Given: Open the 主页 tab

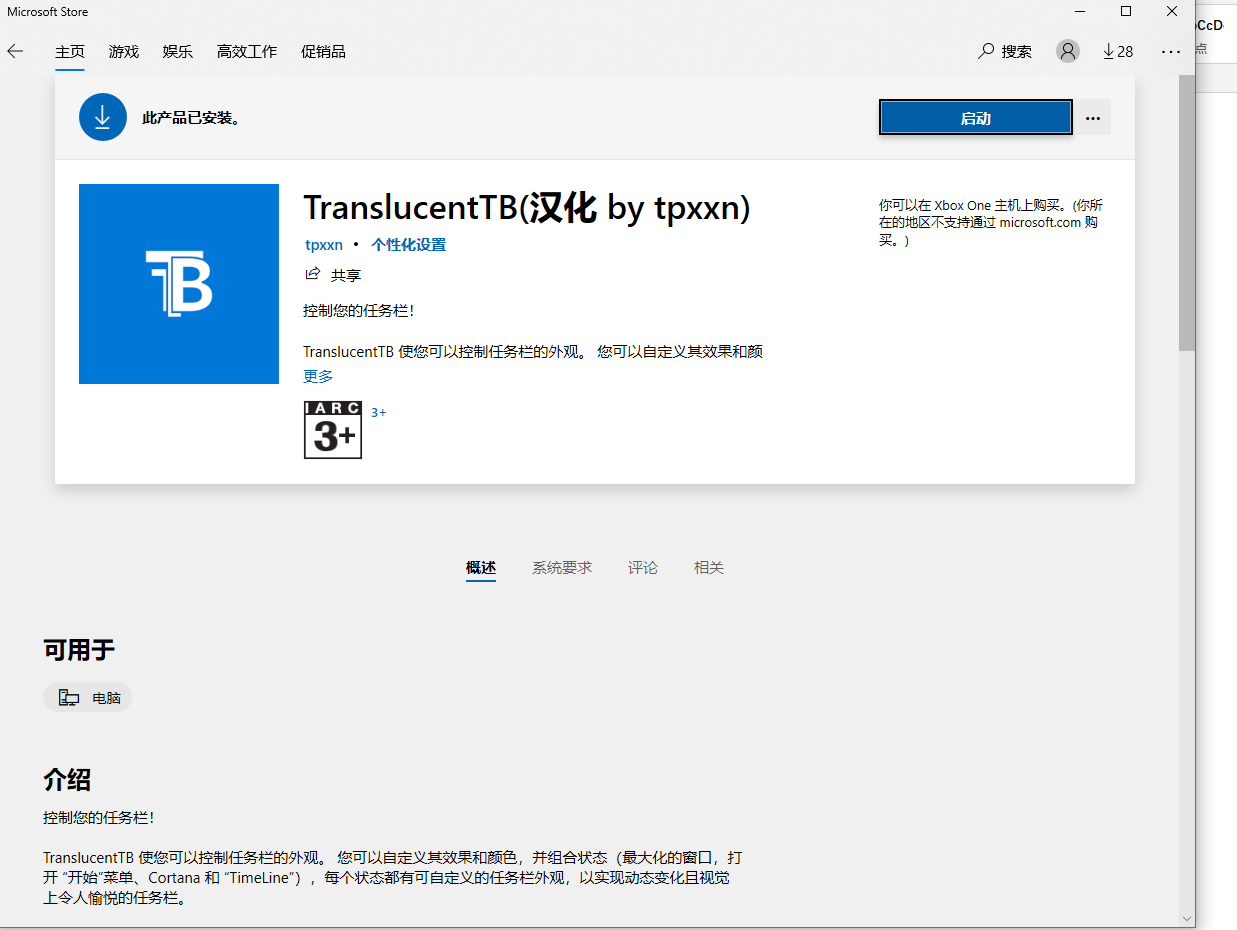Looking at the screenshot, I should click(x=70, y=52).
